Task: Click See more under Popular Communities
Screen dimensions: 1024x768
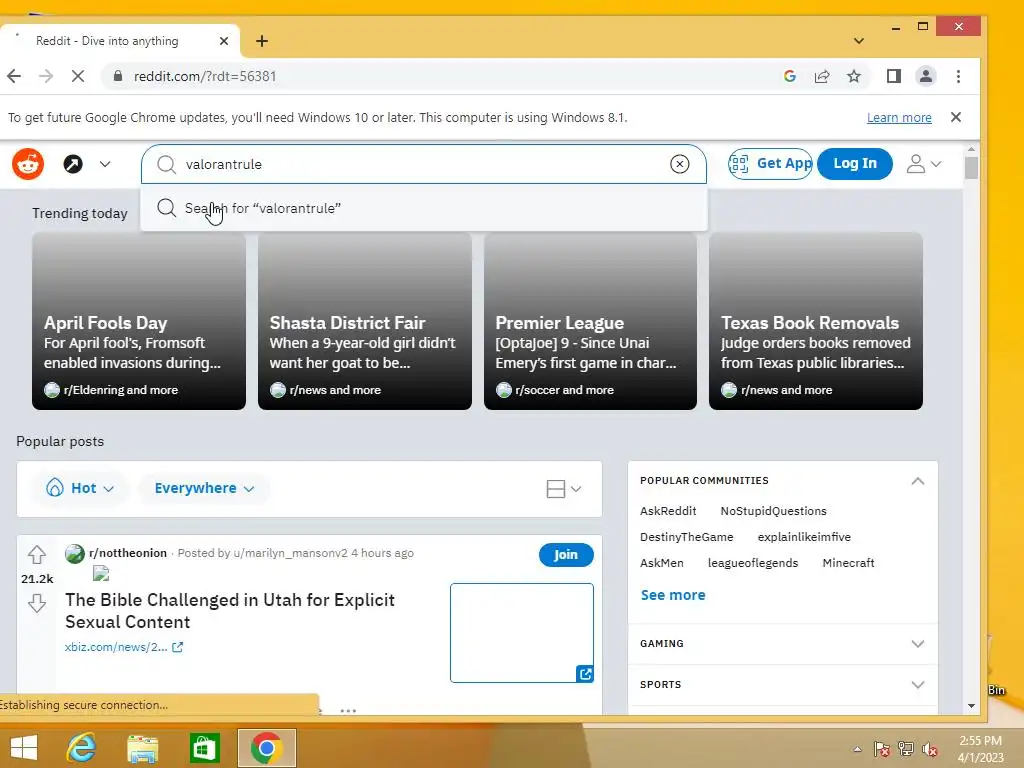Action: click(673, 595)
